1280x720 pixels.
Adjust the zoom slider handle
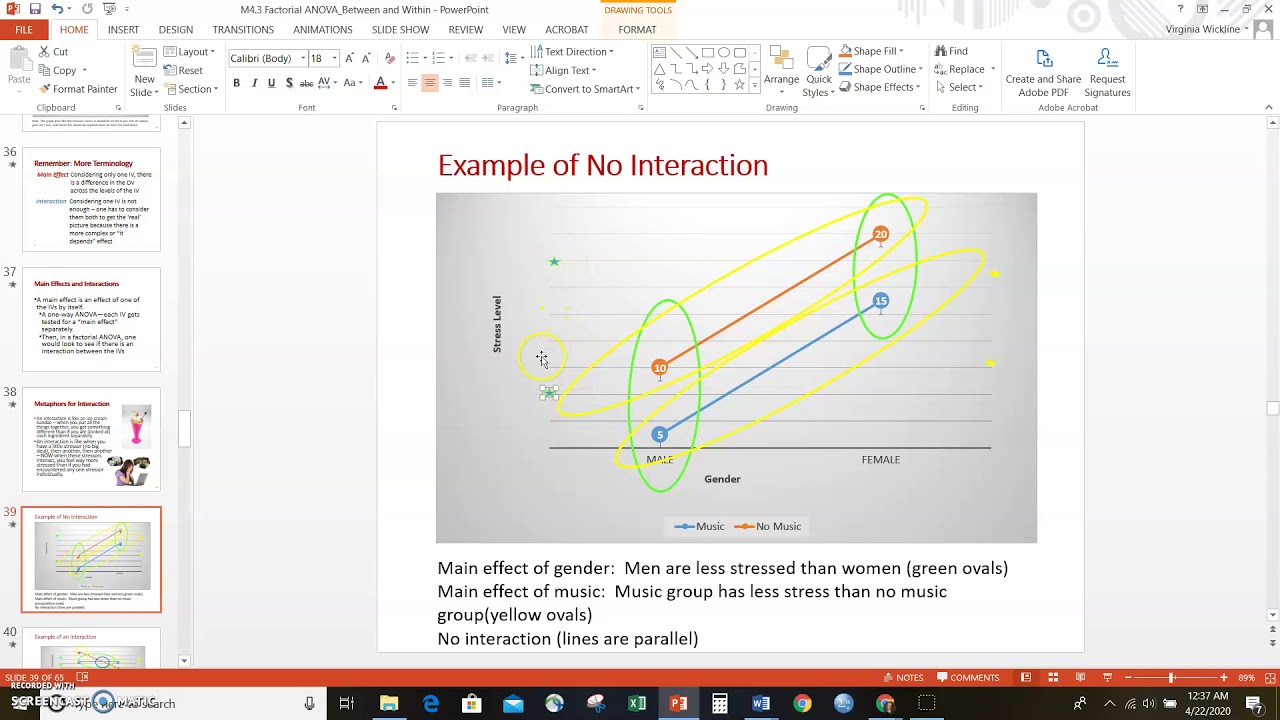click(1172, 677)
